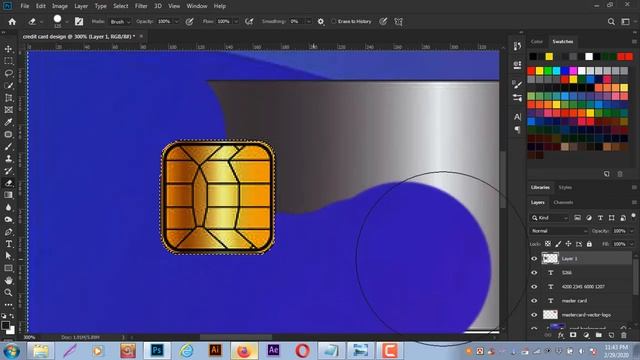Open the Image menu
The width and height of the screenshot is (640, 360).
[60, 6]
